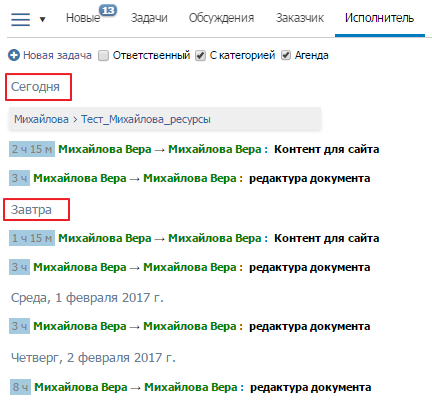Click the 1 ч 15 м badge under Завтра
This screenshot has height=404, width=432.
[32, 238]
